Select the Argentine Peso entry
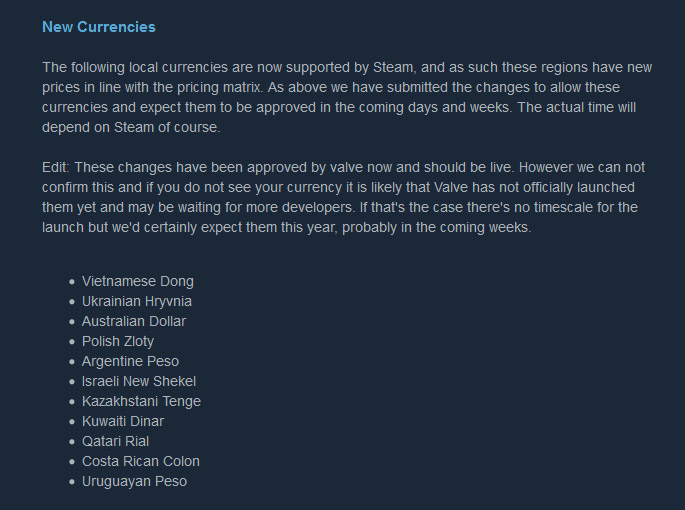Screen dimensions: 685x510 click(x=130, y=361)
